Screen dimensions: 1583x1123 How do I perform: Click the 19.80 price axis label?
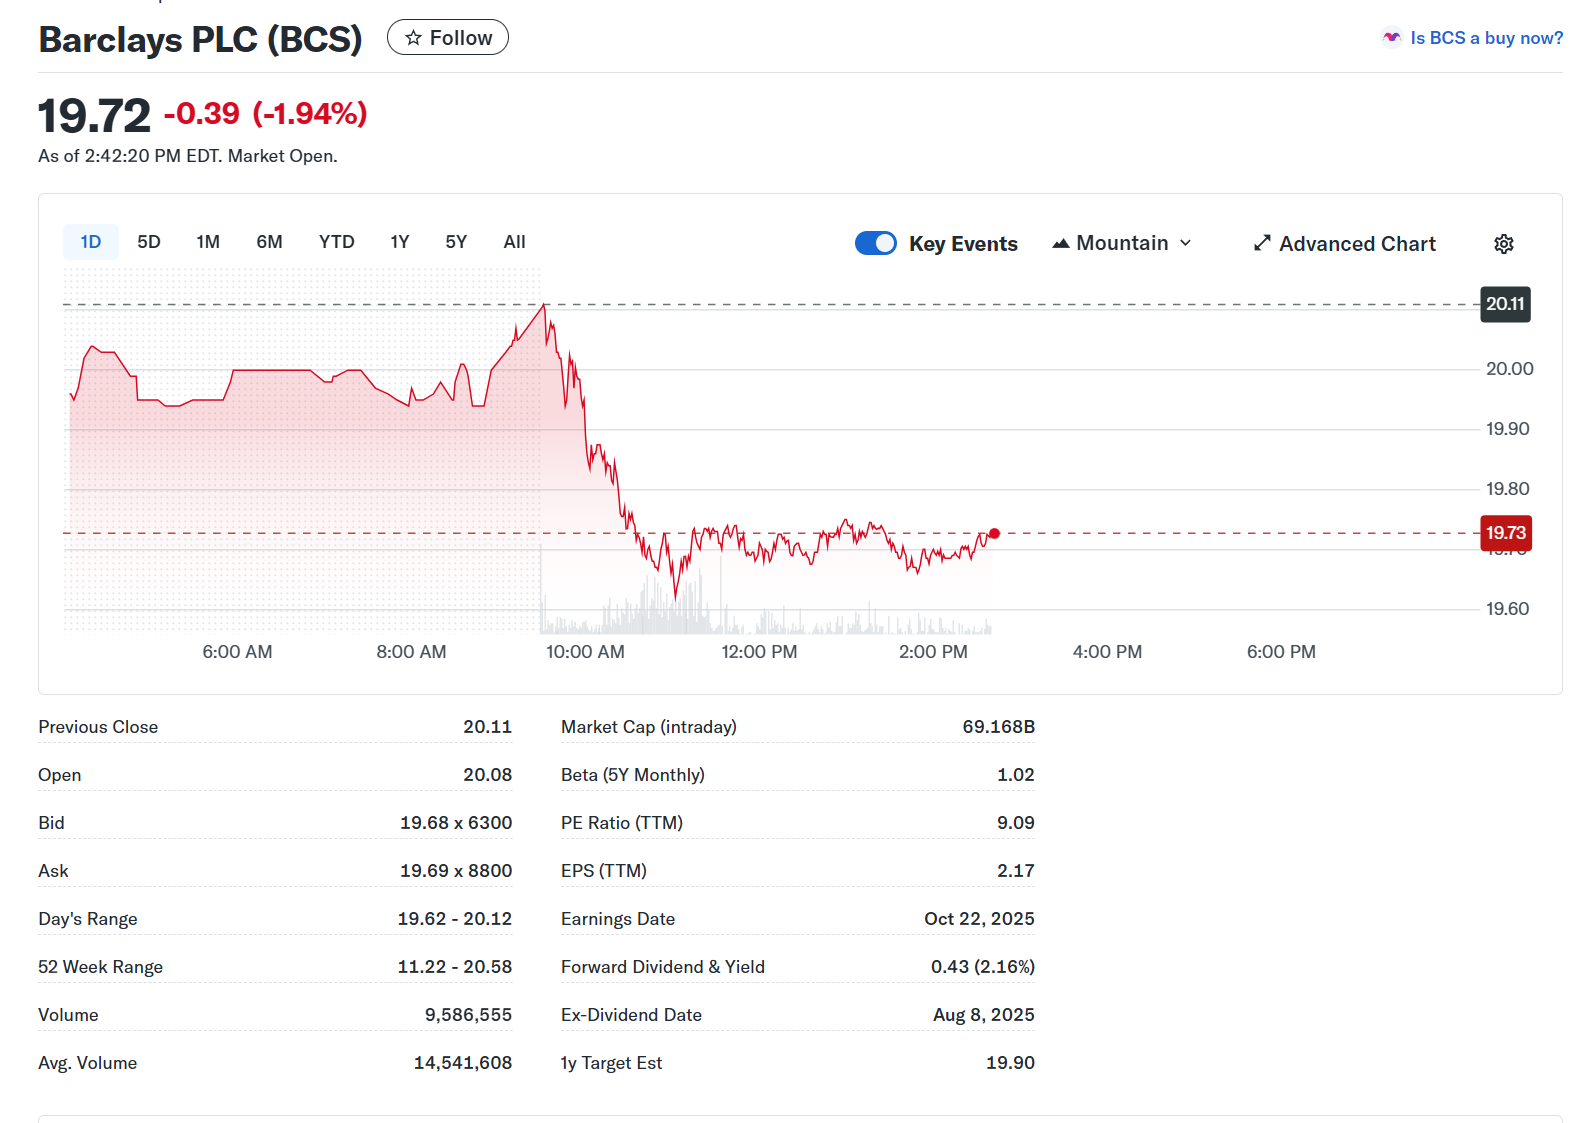1507,489
